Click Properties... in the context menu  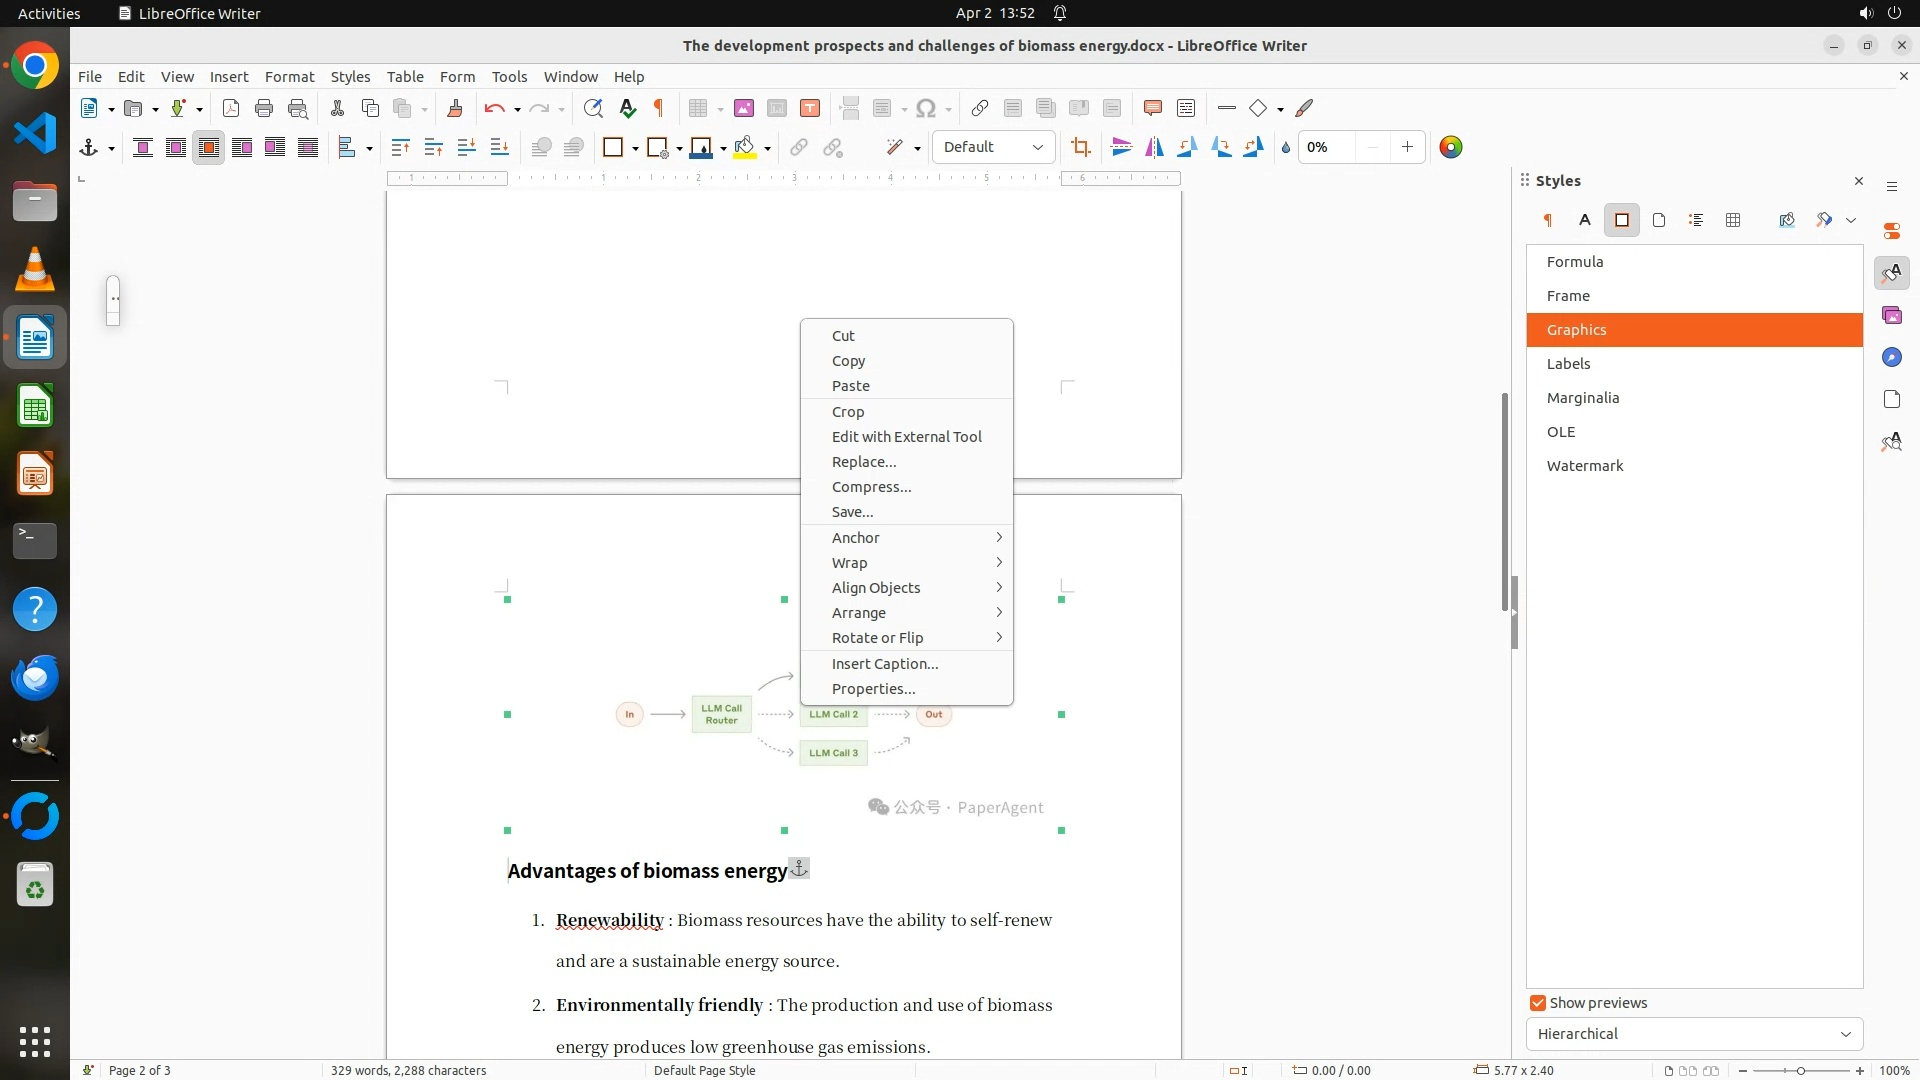click(x=873, y=689)
